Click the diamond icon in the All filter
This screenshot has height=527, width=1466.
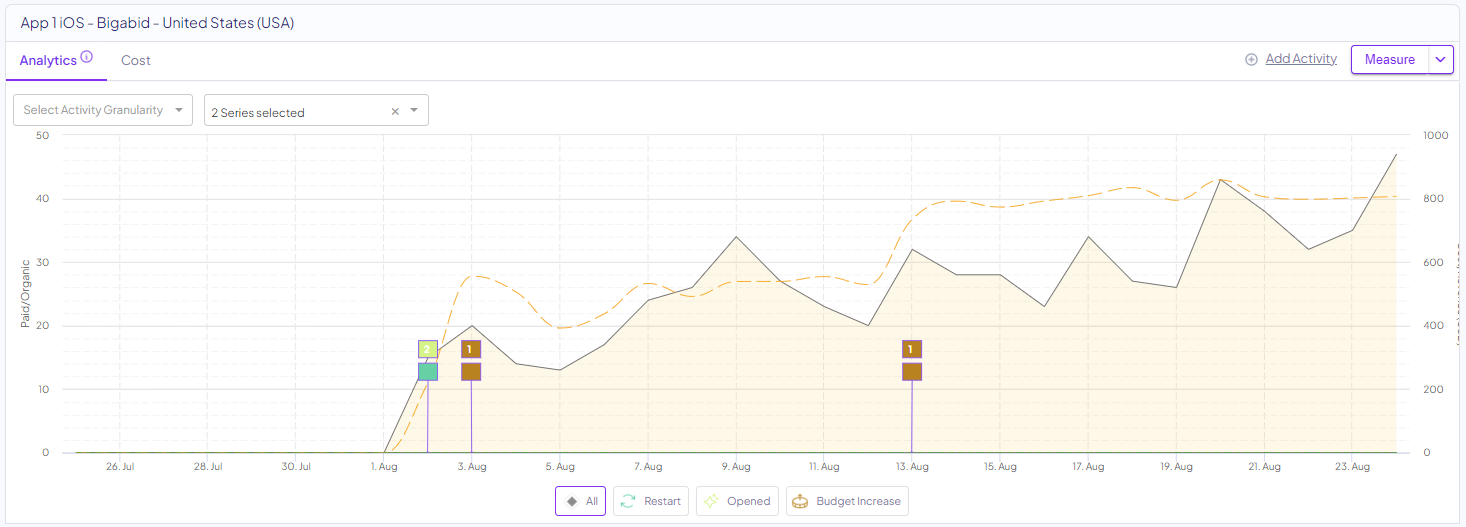(x=571, y=501)
